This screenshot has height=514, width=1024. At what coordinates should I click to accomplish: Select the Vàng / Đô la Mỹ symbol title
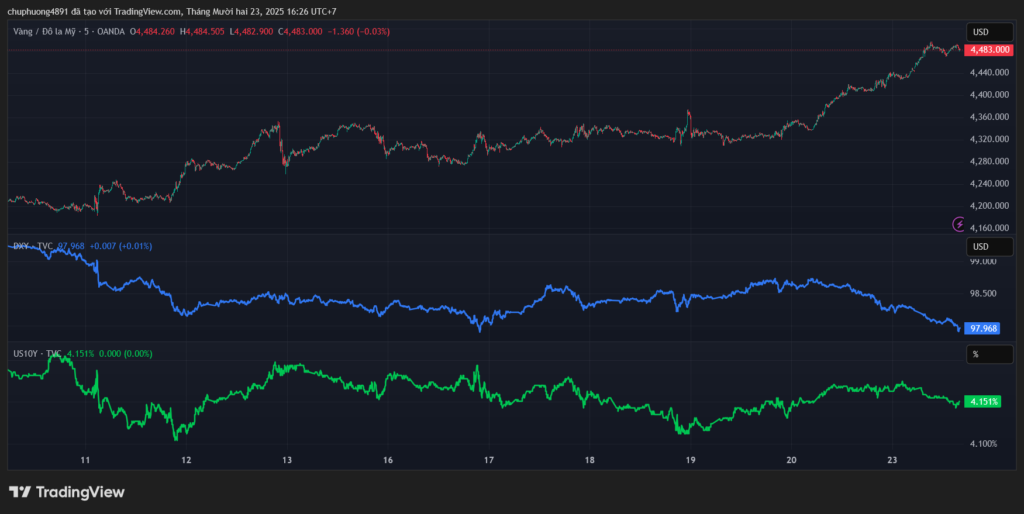pos(66,32)
